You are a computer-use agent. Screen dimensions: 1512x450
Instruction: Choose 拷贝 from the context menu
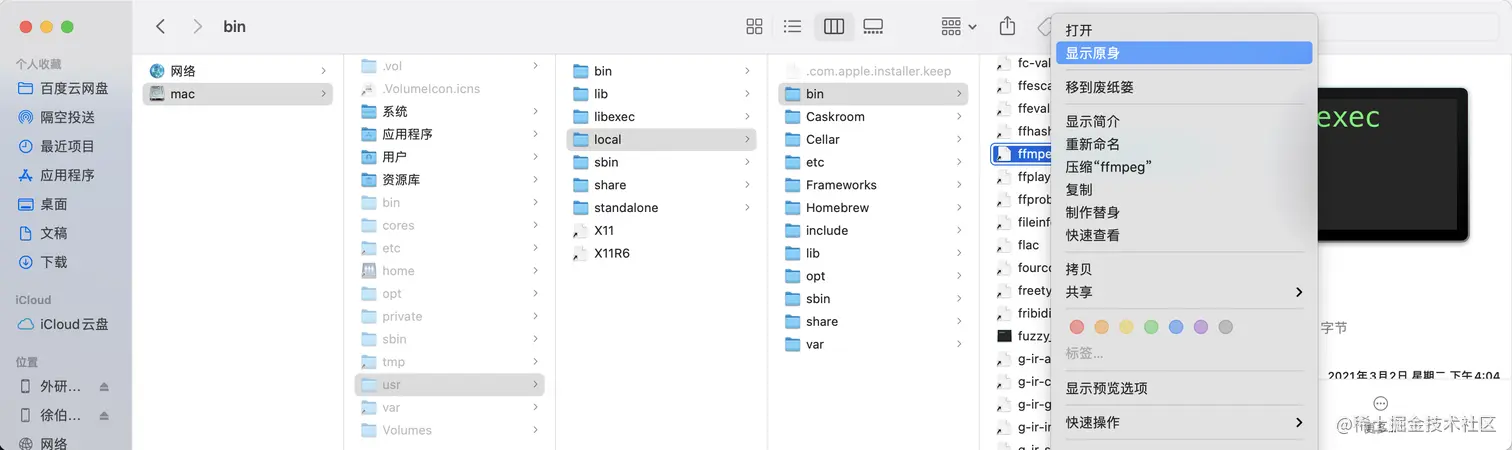point(1184,269)
